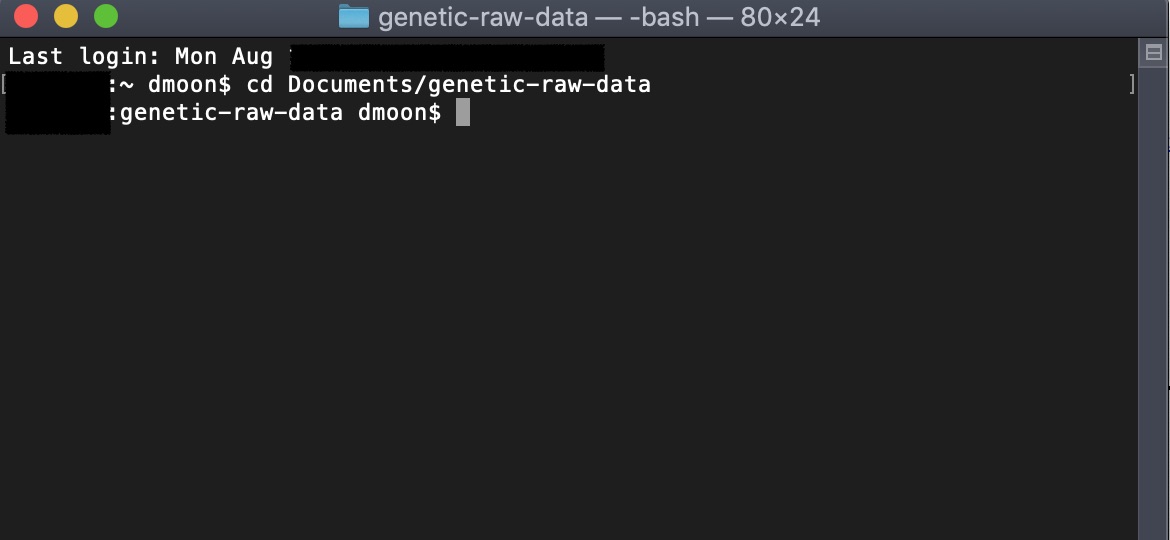Image resolution: width=1170 pixels, height=540 pixels.
Task: Click the blacked-out box on the login line
Action: (x=447, y=57)
